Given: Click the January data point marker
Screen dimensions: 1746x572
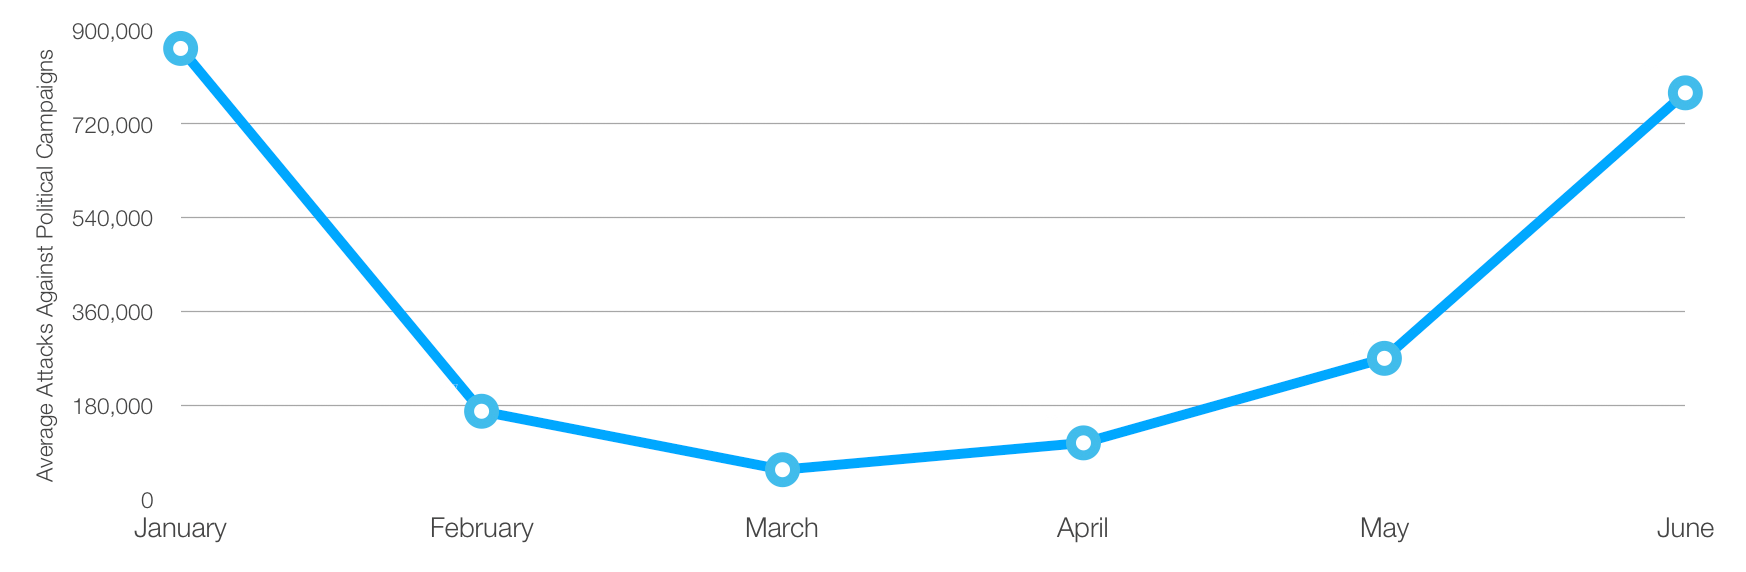Looking at the screenshot, I should (x=180, y=48).
